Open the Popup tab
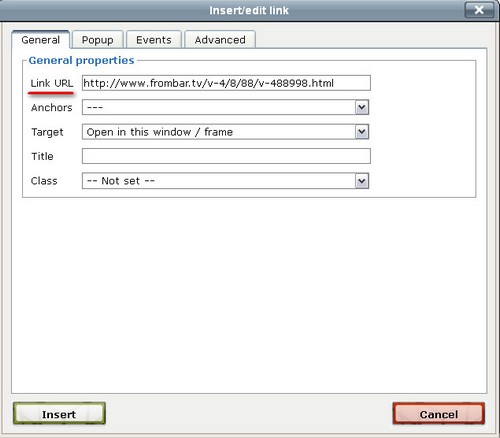 98,40
